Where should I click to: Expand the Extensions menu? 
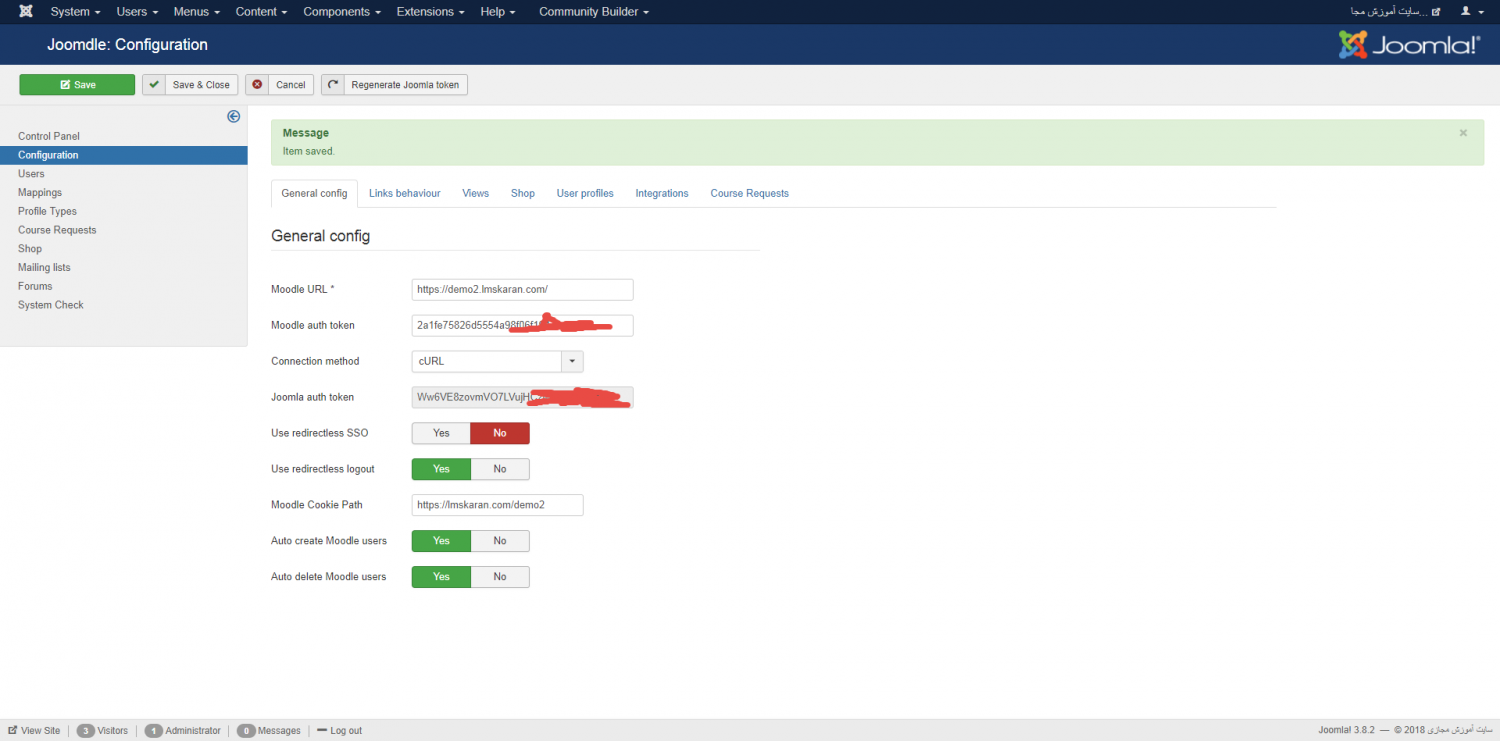[430, 12]
